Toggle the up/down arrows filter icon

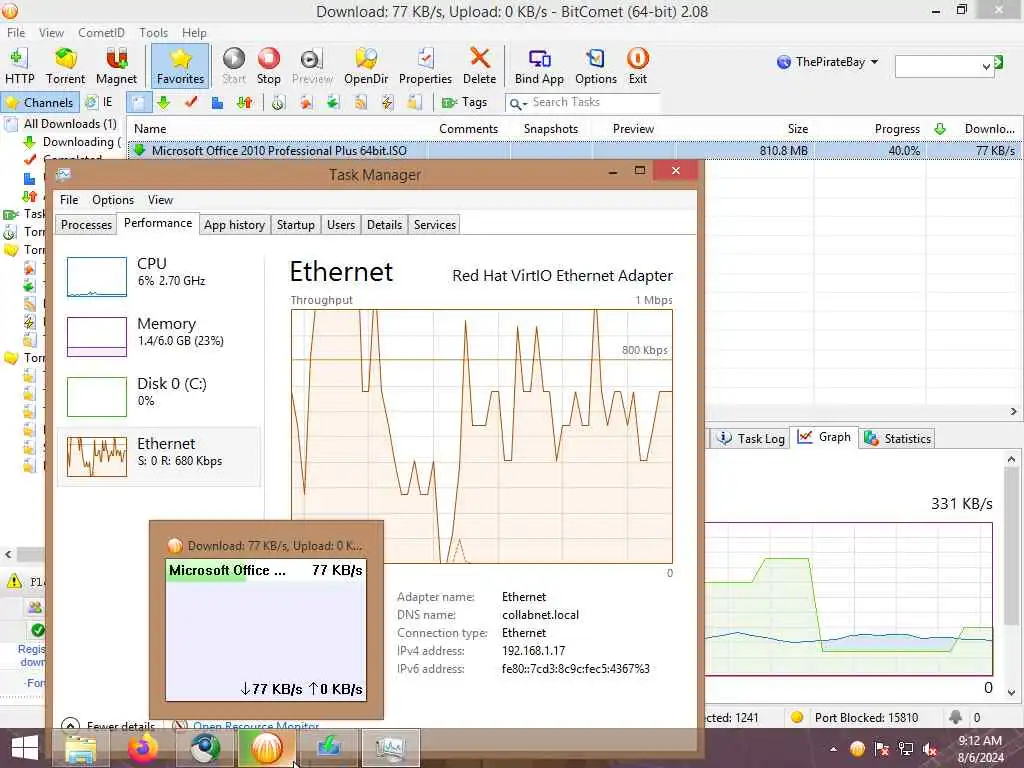tap(245, 103)
